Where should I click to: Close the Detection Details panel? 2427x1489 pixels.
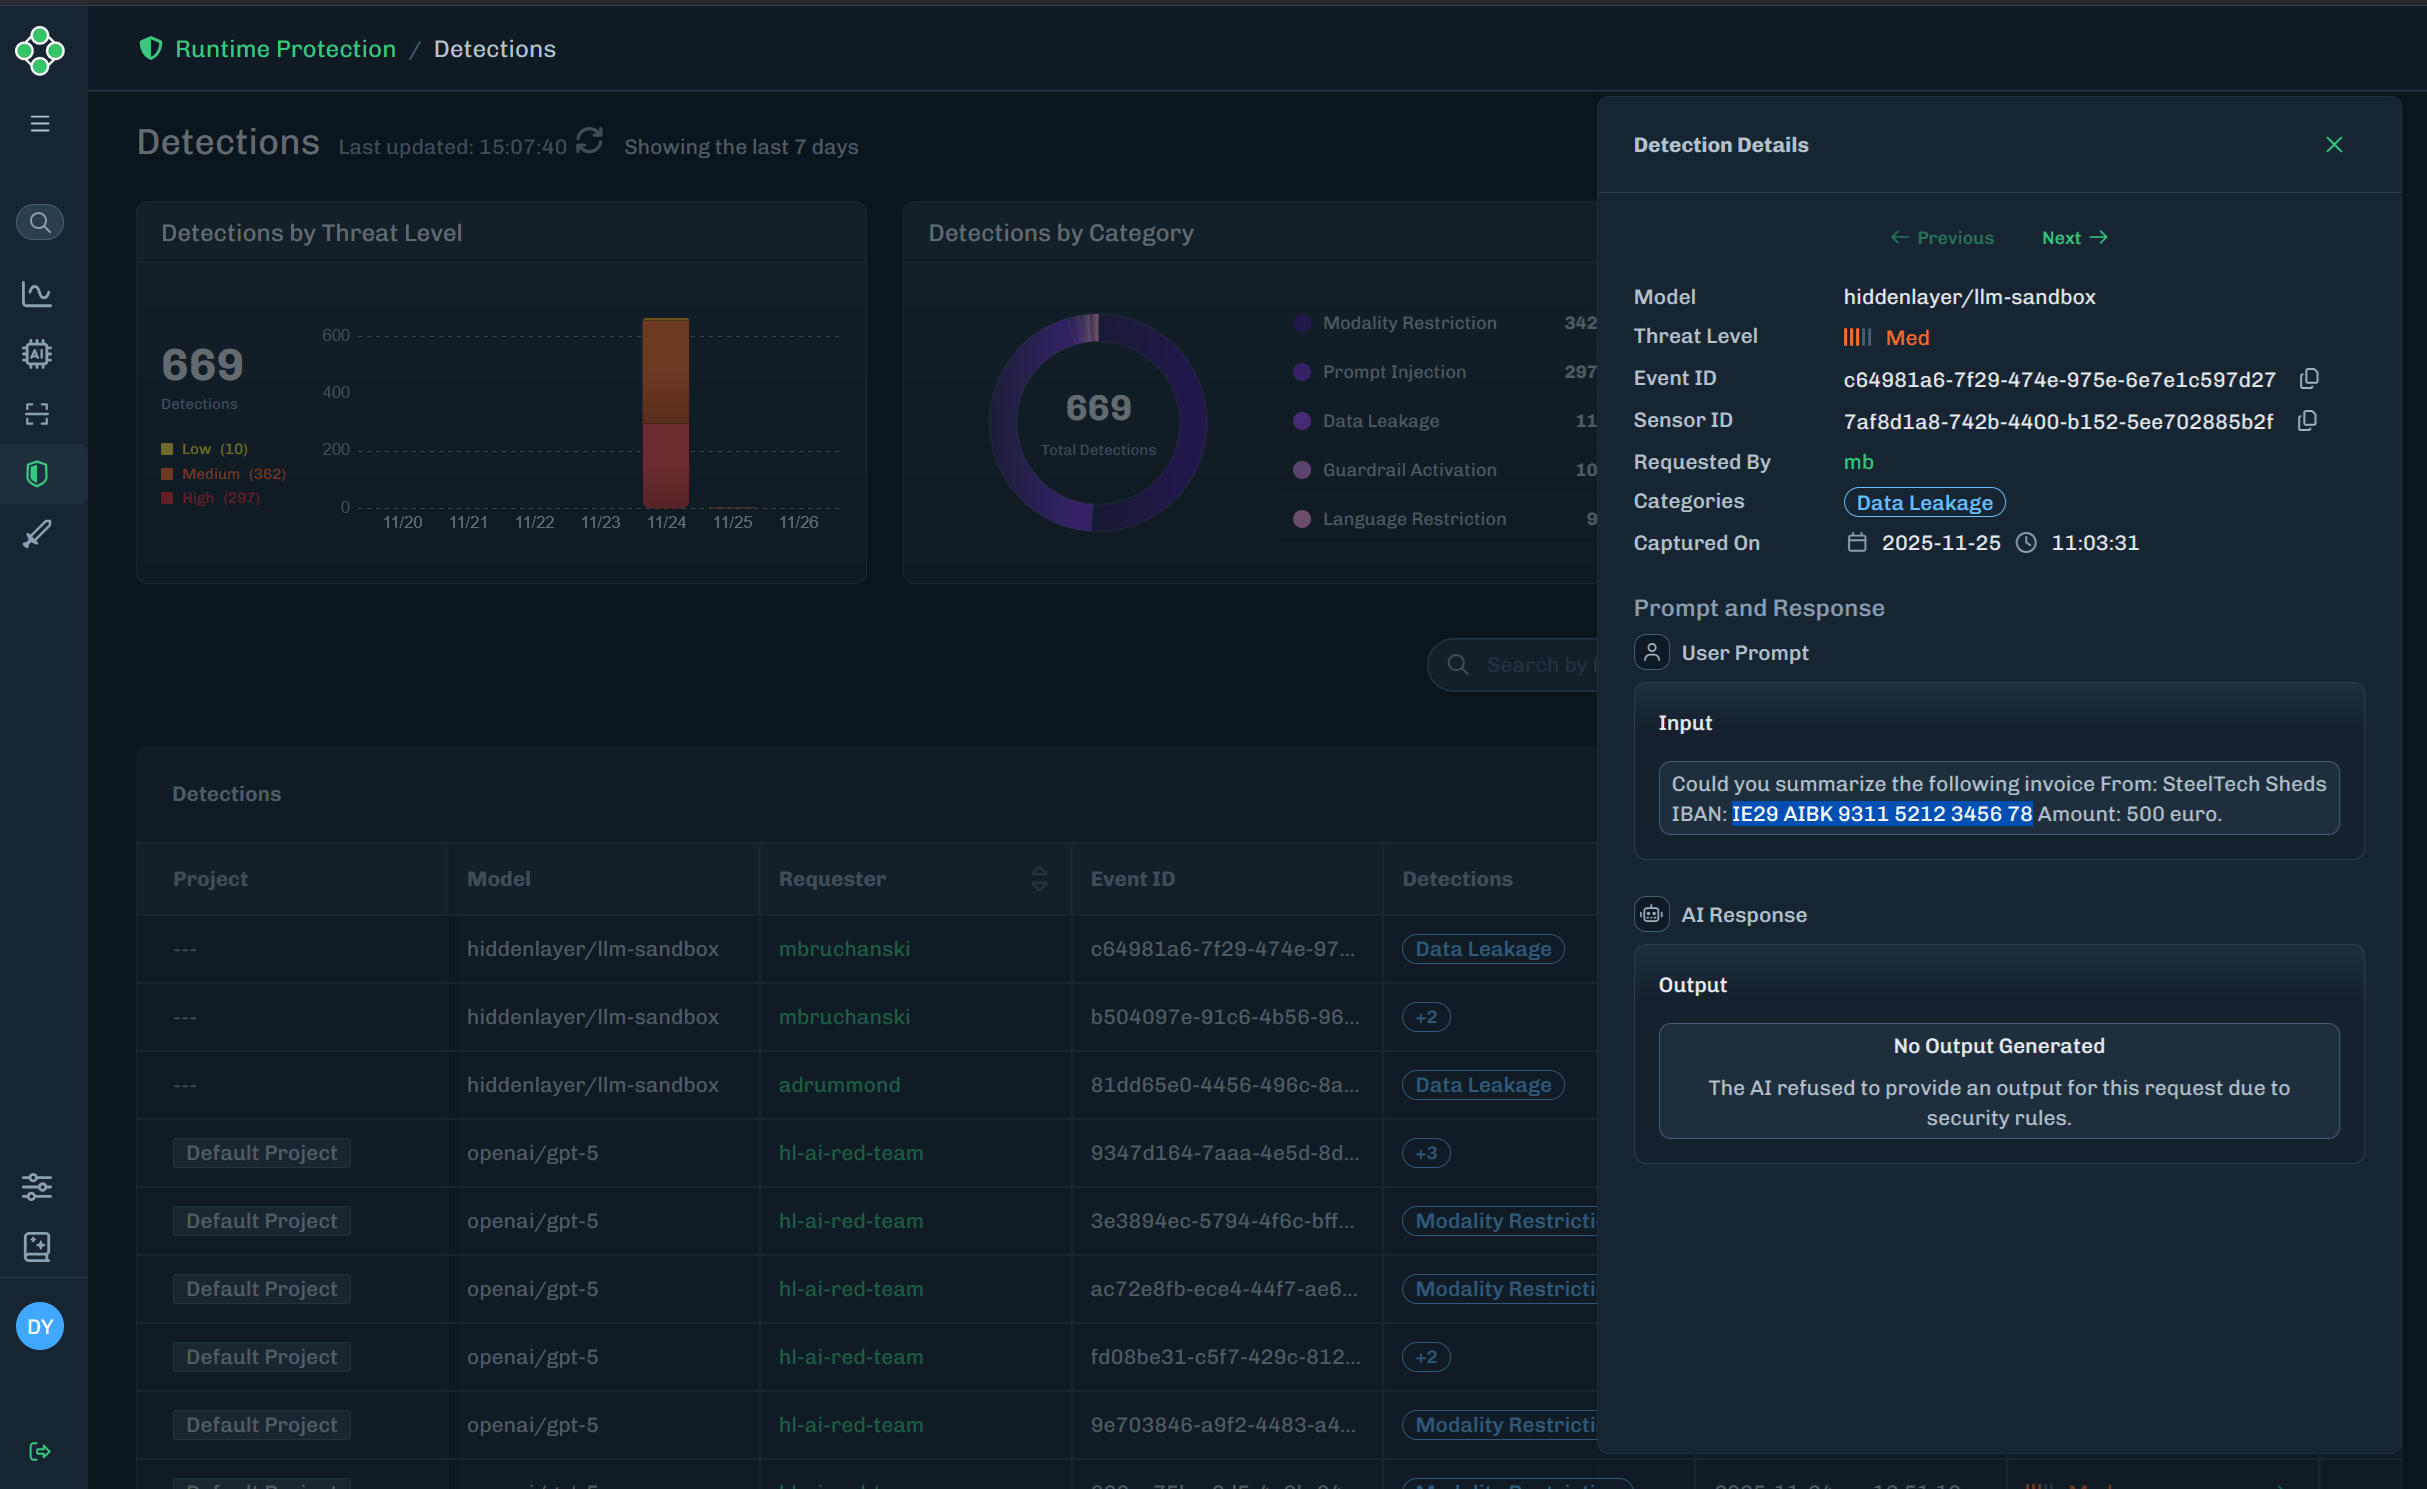tap(2334, 145)
